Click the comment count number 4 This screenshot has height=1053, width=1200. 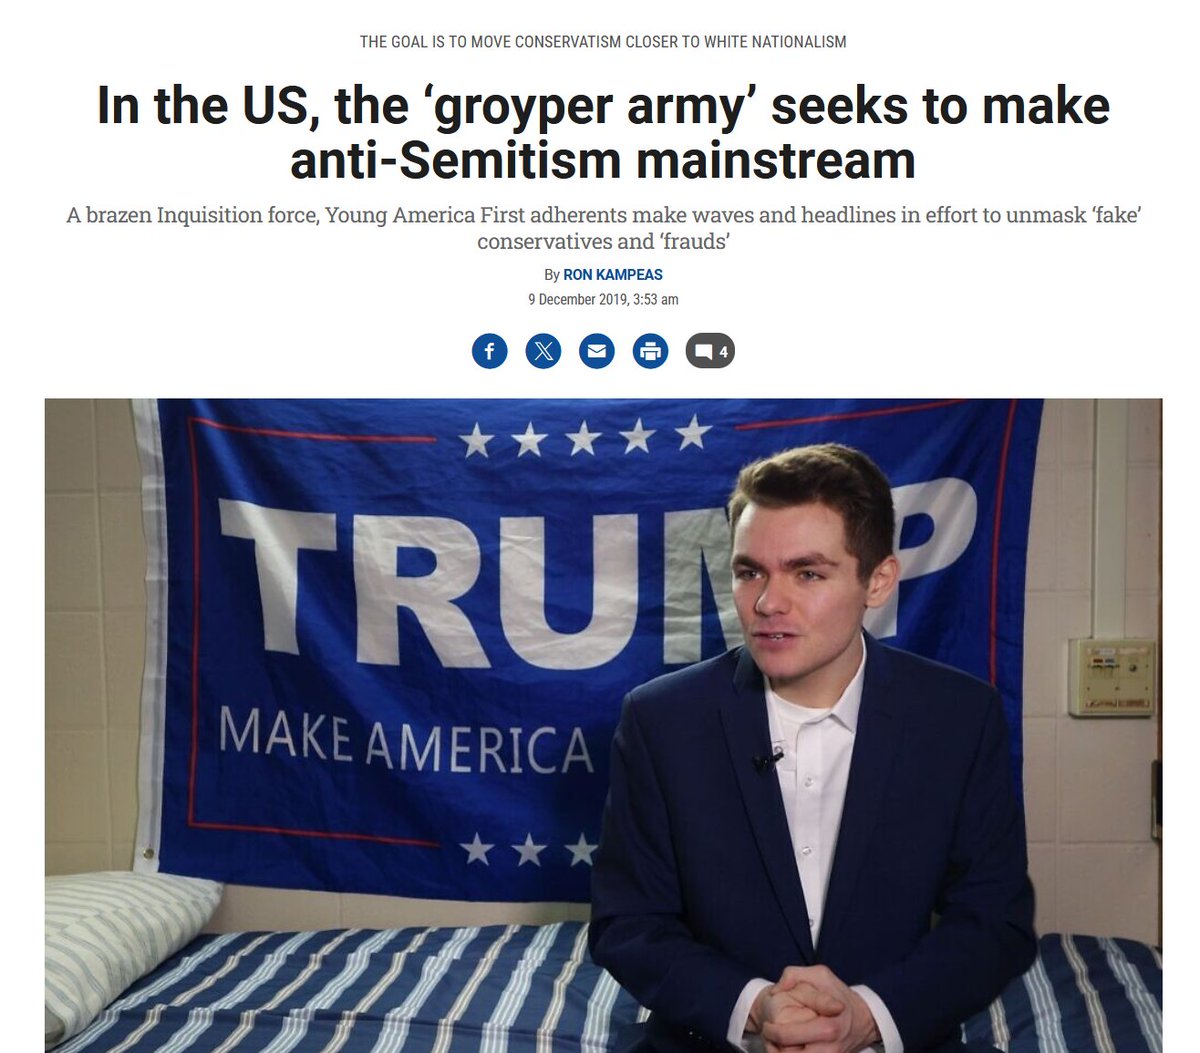point(723,352)
